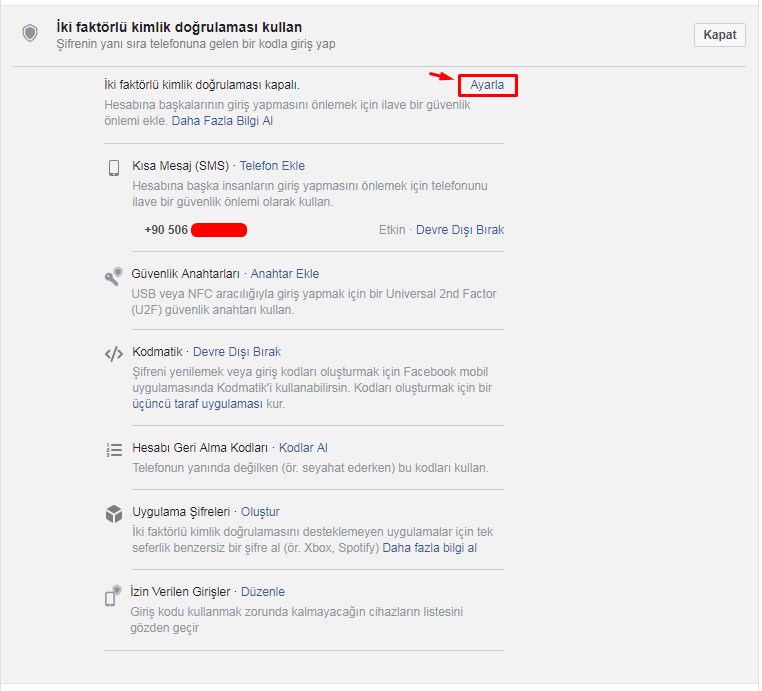Screen dimensions: 762x691
Task: Click the device icon beside İzin Verilen Girişler
Action: [114, 595]
